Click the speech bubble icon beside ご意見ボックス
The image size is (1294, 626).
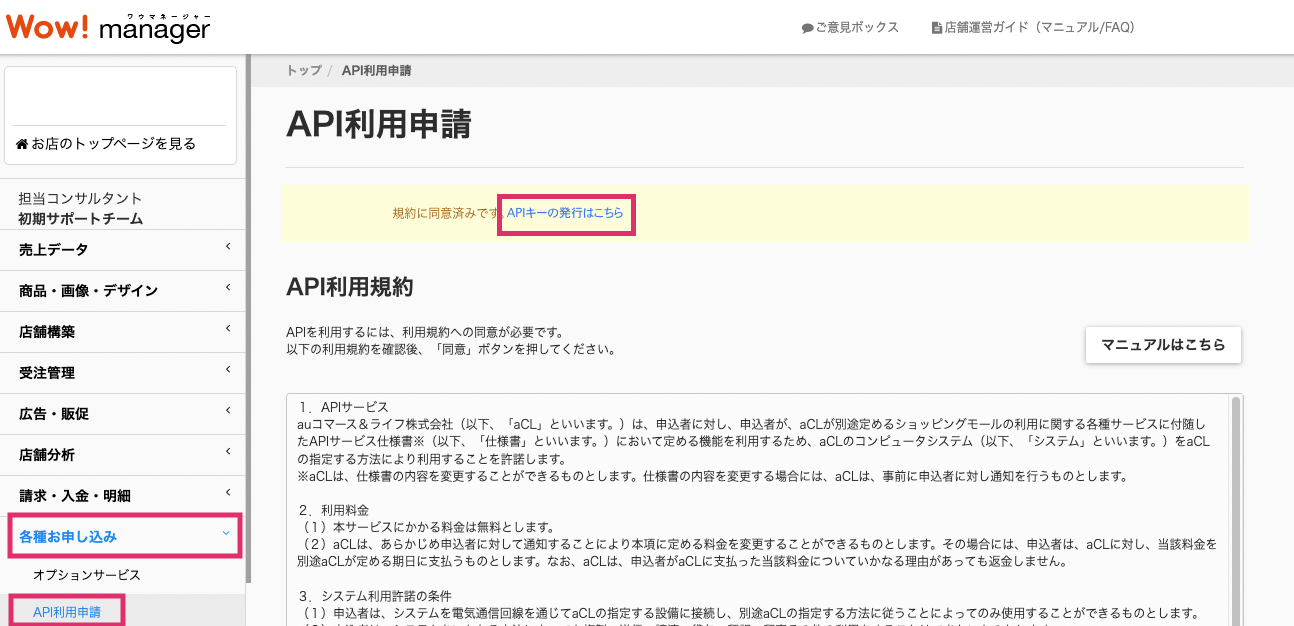805,27
